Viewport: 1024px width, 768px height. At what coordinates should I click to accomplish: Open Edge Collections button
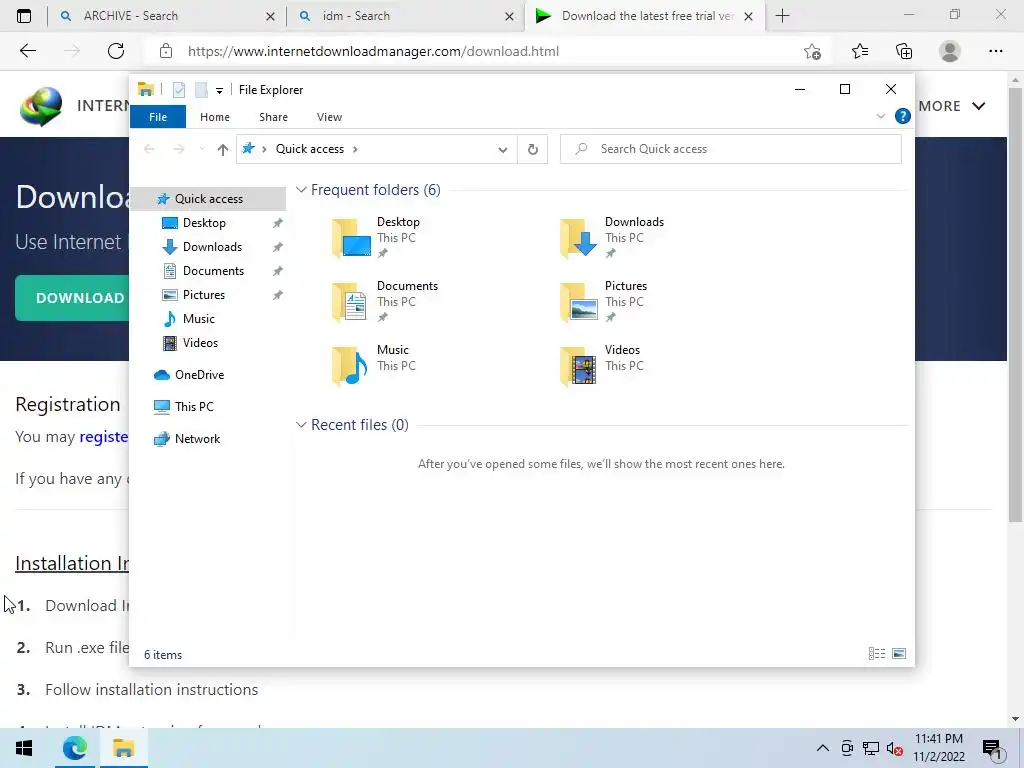coord(904,51)
